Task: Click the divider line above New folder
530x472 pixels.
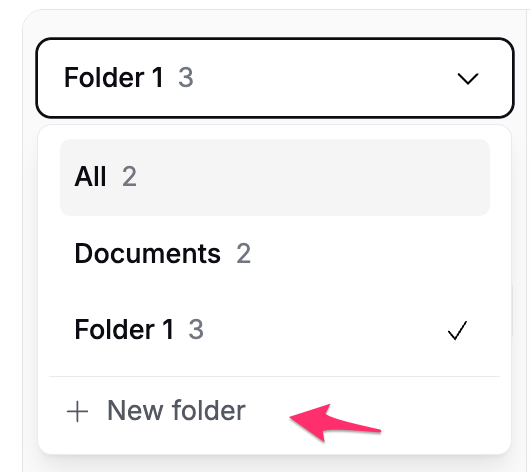Action: click(x=274, y=376)
